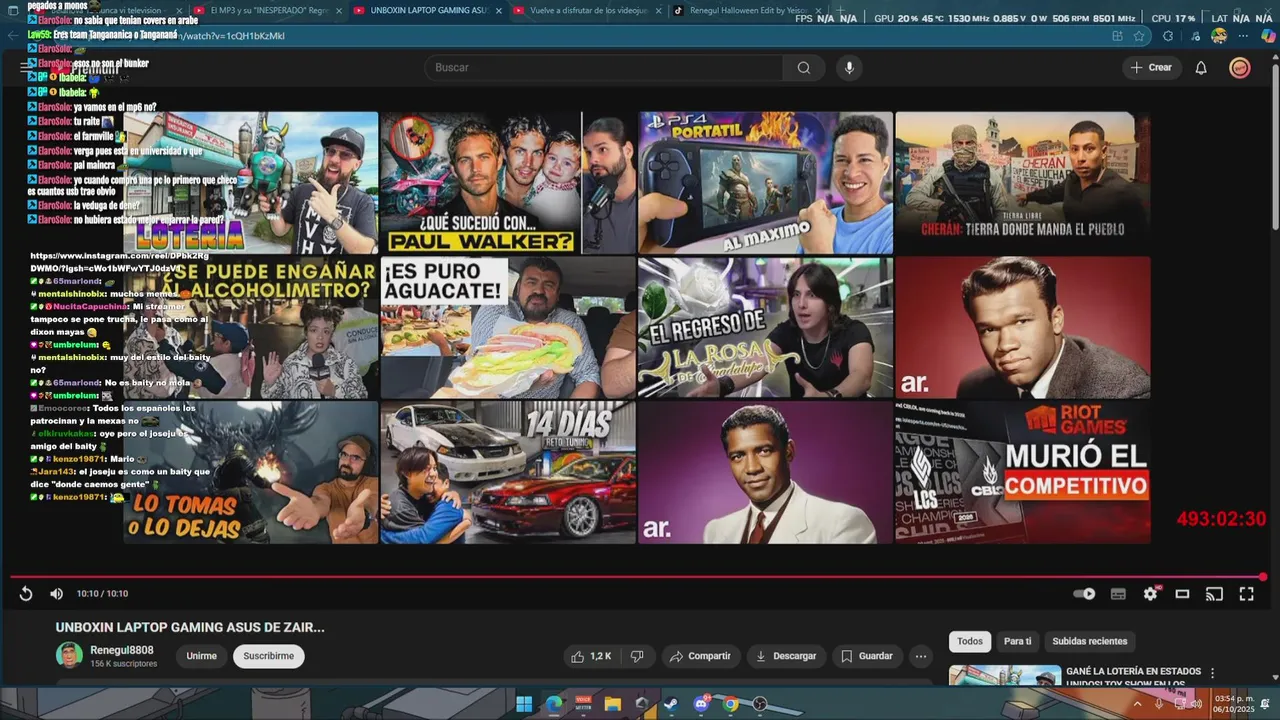The height and width of the screenshot is (720, 1280).
Task: Open the alcoholímetro end-screen video
Action: (x=251, y=328)
